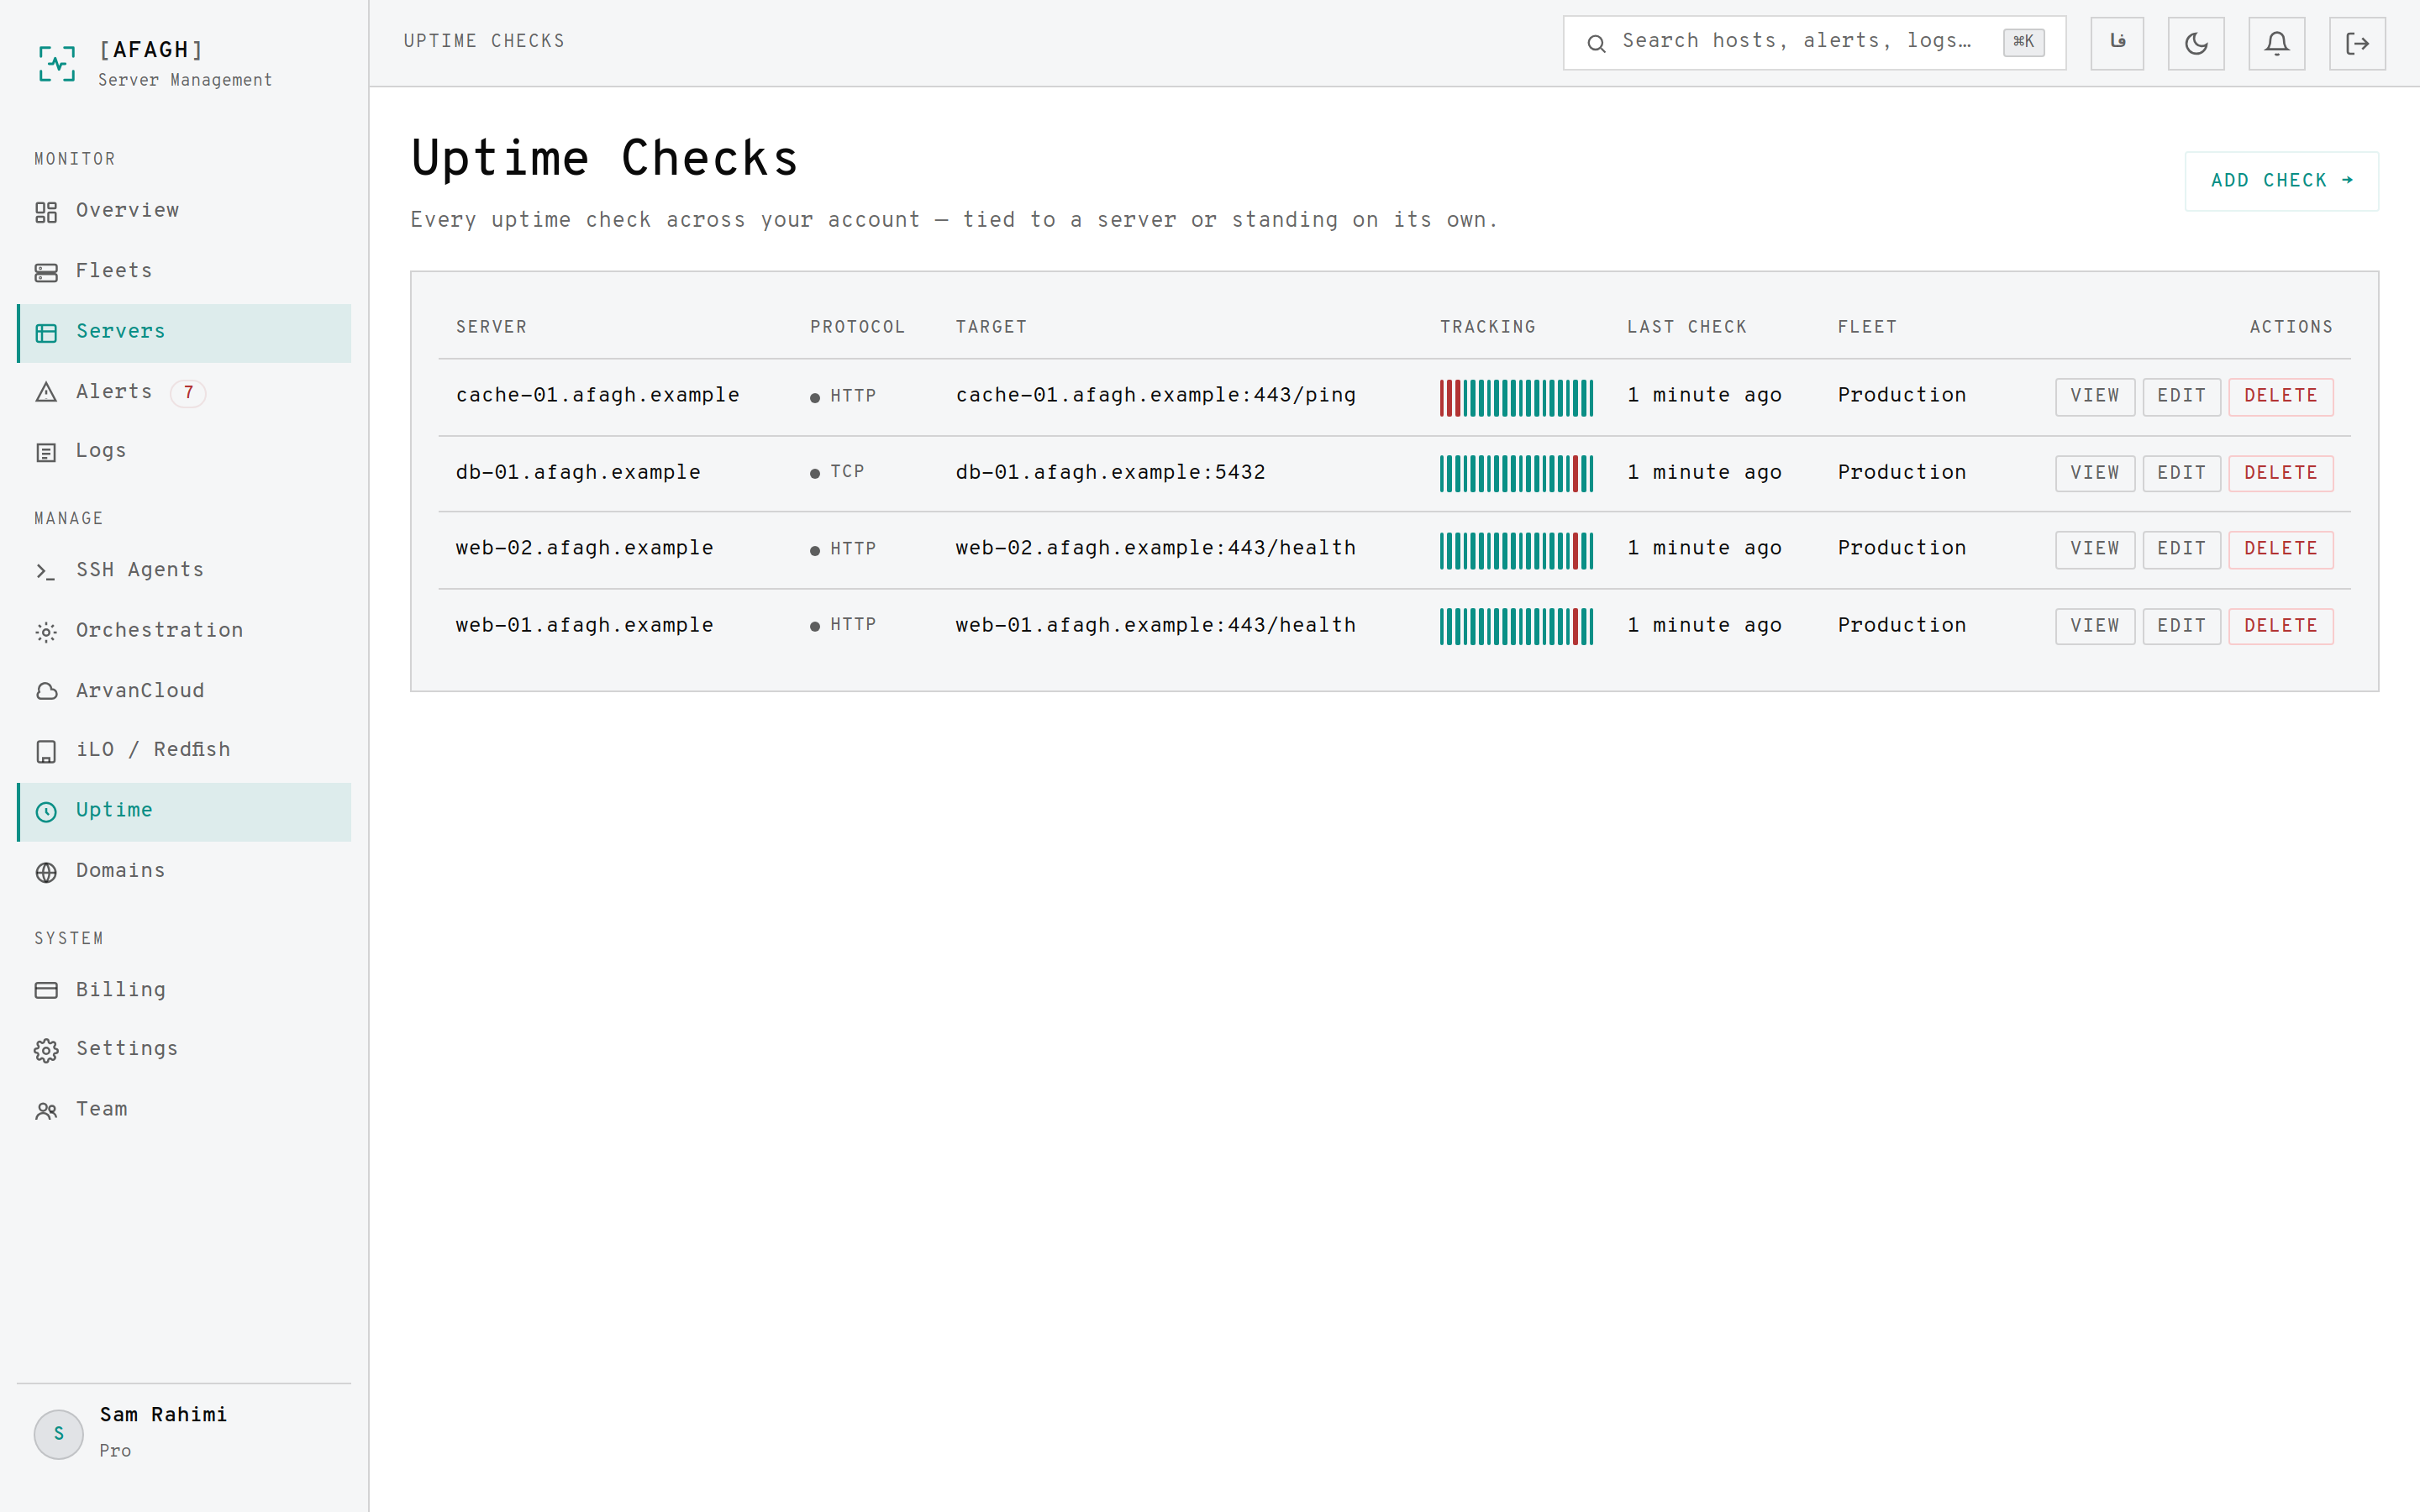
Task: Toggle dark mode with the moon icon
Action: tap(2196, 43)
